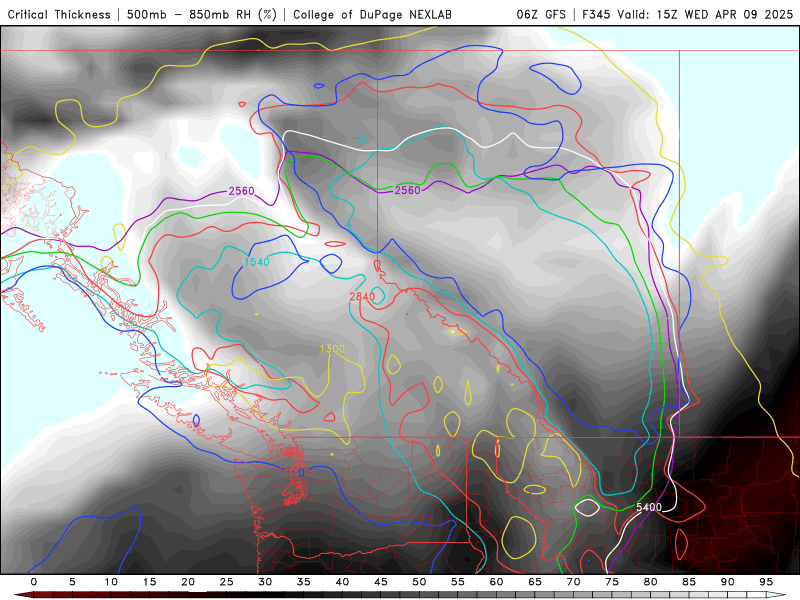Screen dimensions: 800x600
Task: Click the 0 value on the color scale
Action: point(34,582)
